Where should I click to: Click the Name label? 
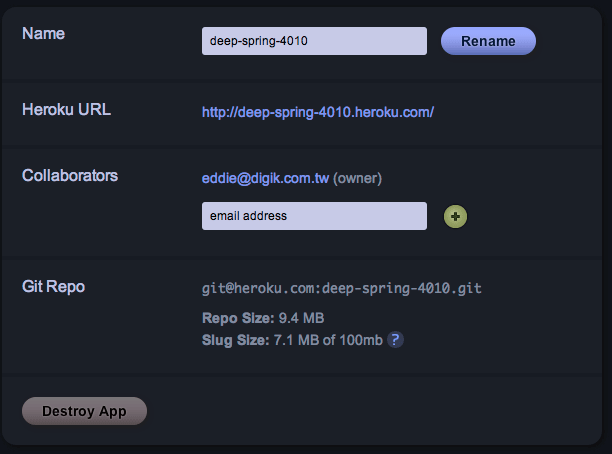click(43, 33)
